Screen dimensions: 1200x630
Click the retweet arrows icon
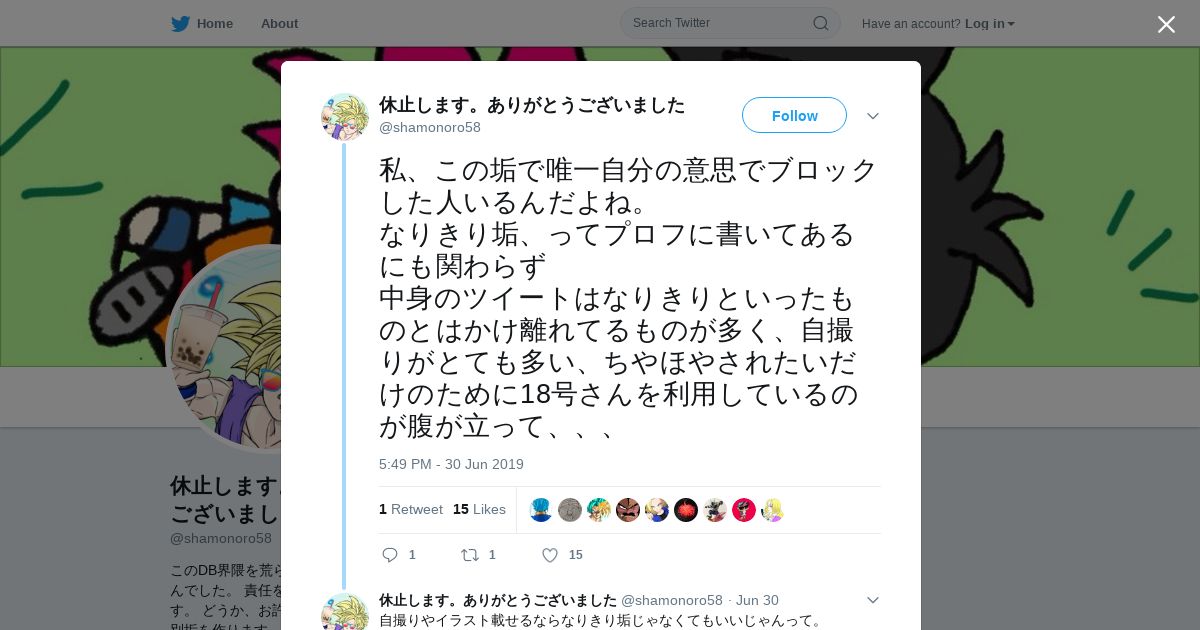click(x=469, y=555)
